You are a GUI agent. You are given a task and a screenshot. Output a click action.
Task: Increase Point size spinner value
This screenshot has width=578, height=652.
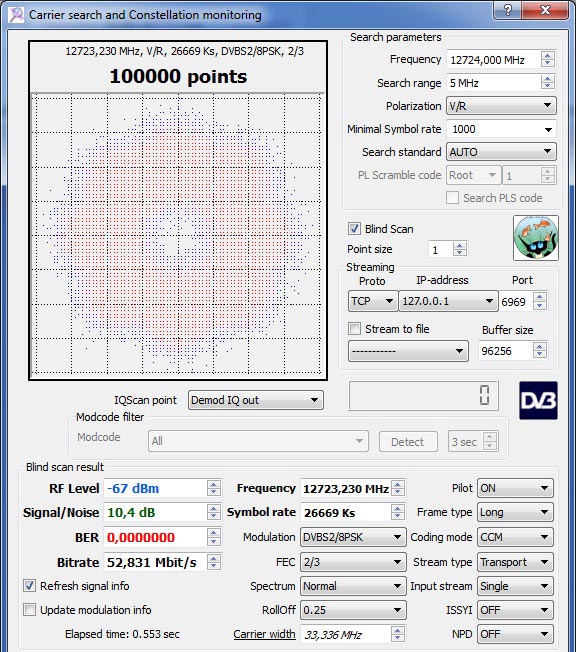coord(459,246)
